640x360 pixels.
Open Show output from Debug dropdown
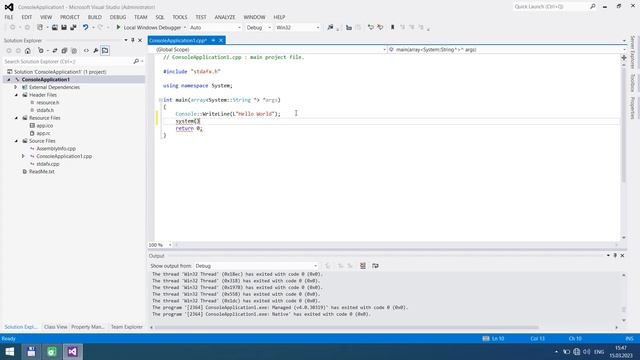pyautogui.click(x=256, y=266)
